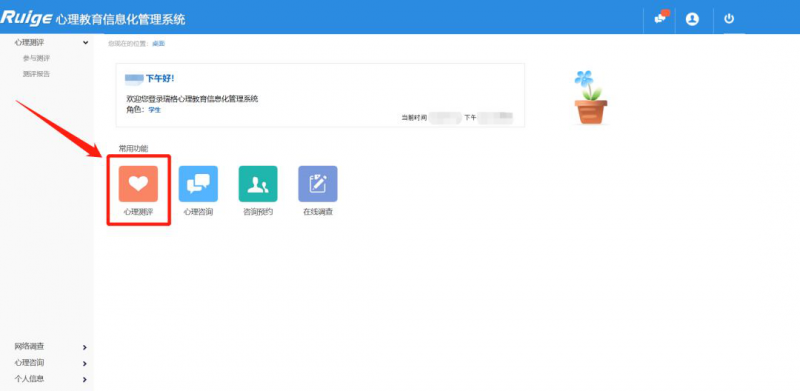Open the 心理测评 sidebar menu label
Image resolution: width=800 pixels, height=391 pixels.
29,42
